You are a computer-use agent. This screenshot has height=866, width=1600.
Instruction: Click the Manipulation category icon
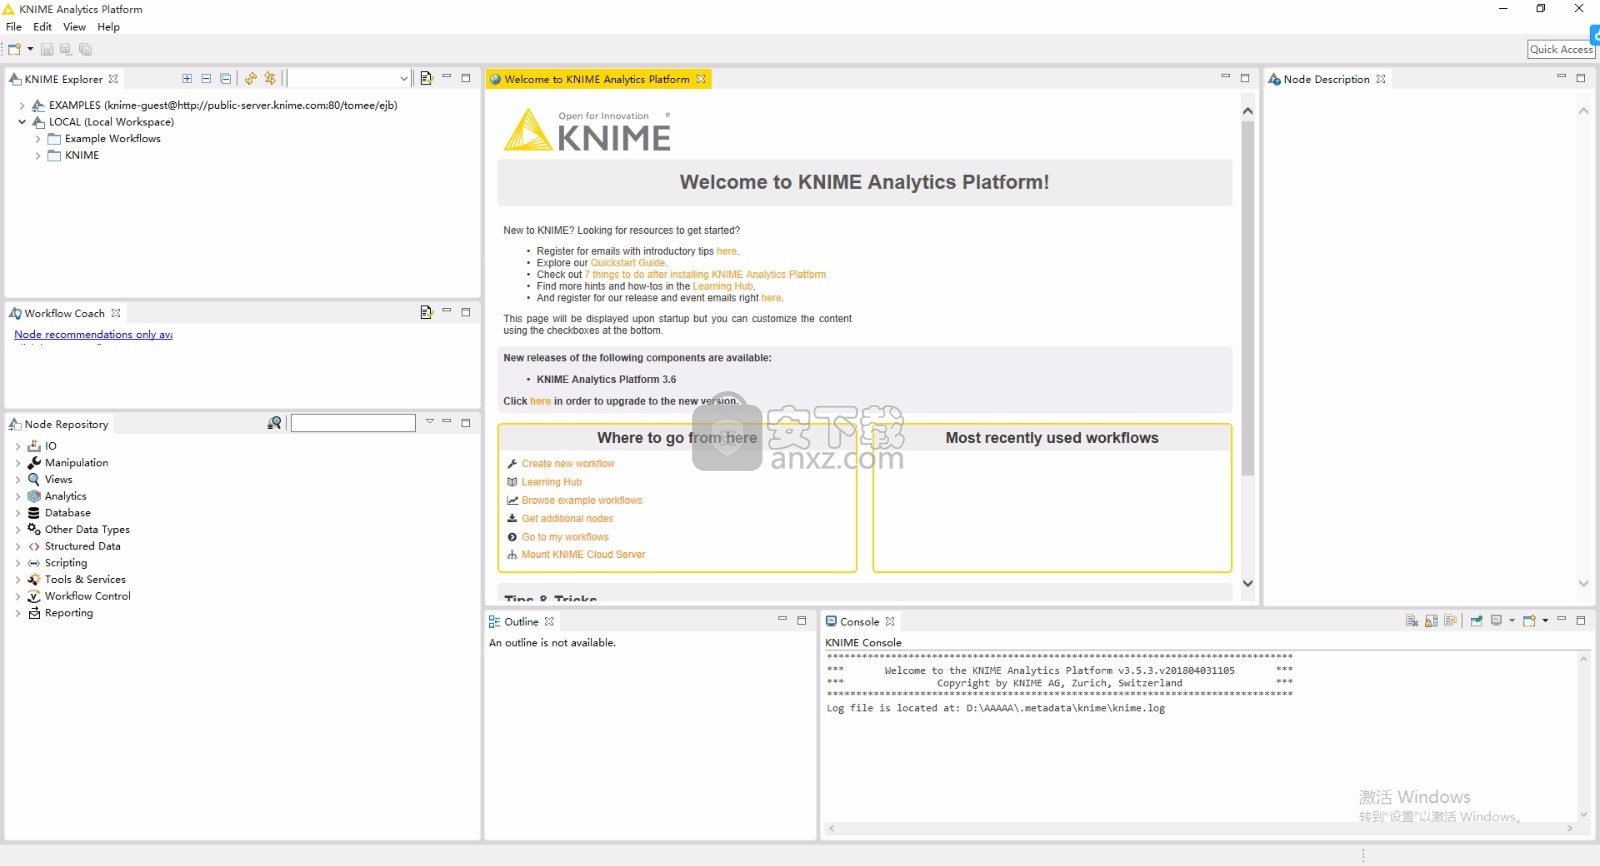tap(34, 463)
